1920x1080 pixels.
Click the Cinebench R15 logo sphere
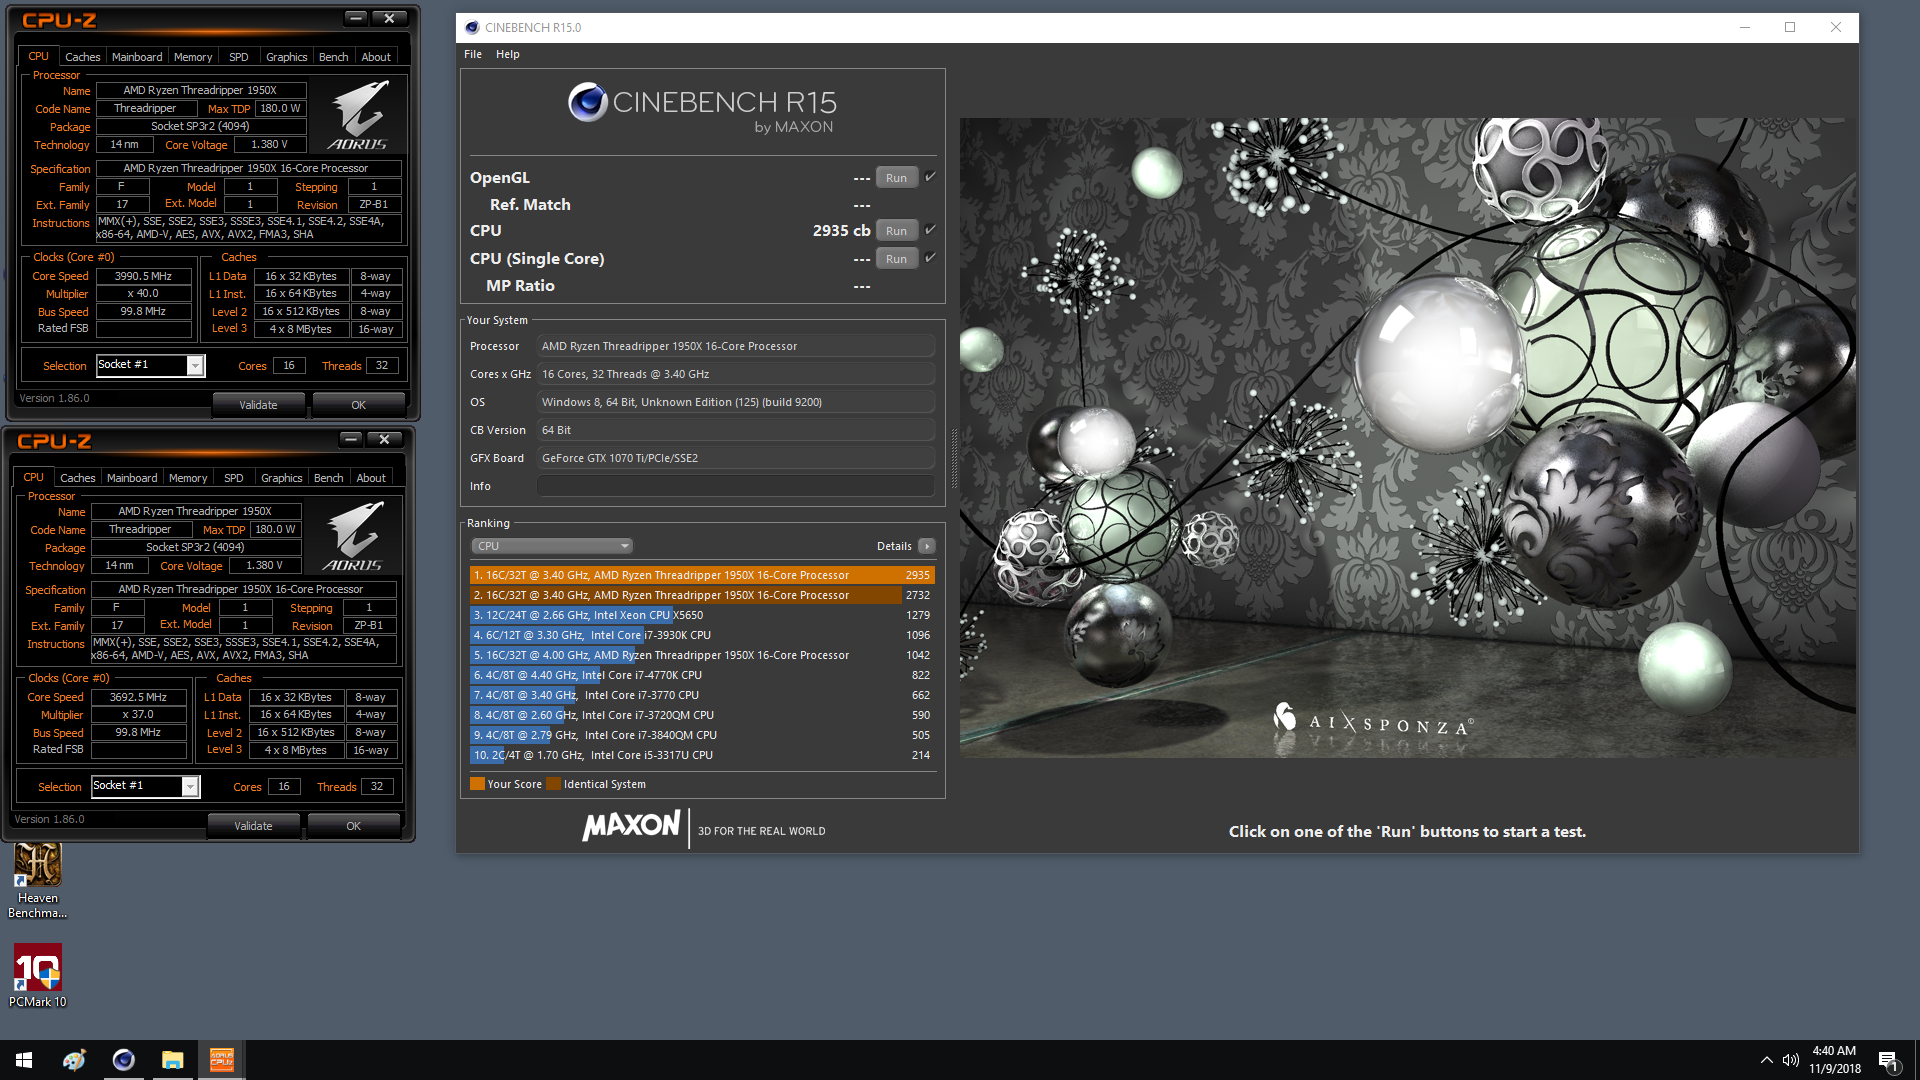pyautogui.click(x=588, y=102)
